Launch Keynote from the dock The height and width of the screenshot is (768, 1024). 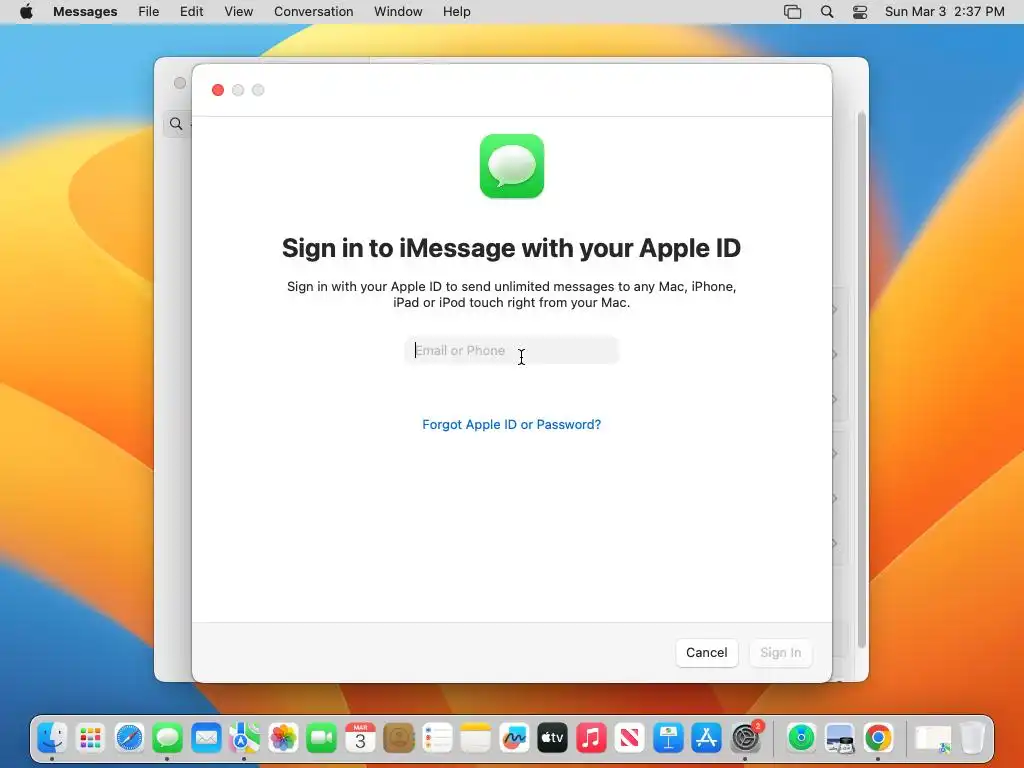click(668, 738)
